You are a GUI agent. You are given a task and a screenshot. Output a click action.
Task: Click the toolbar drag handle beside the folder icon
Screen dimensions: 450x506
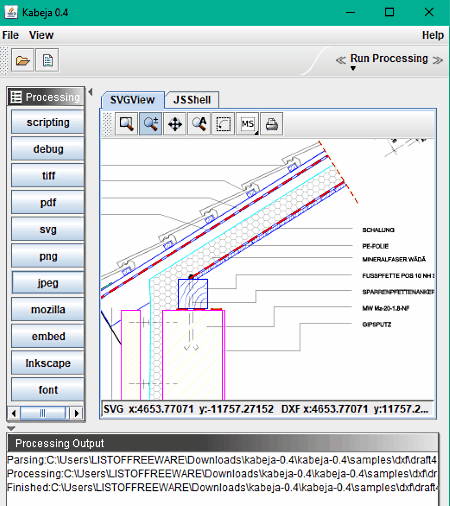4,60
